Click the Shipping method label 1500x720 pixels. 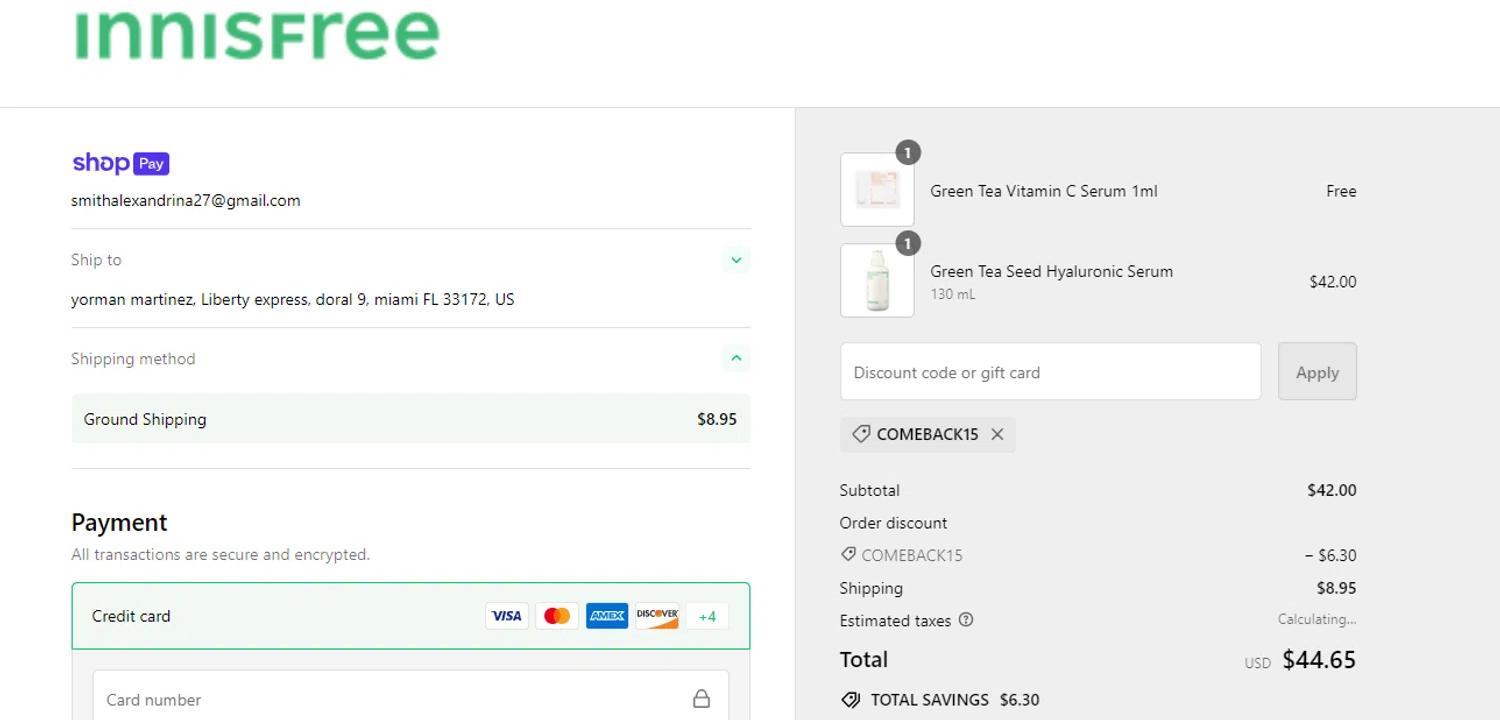click(133, 359)
